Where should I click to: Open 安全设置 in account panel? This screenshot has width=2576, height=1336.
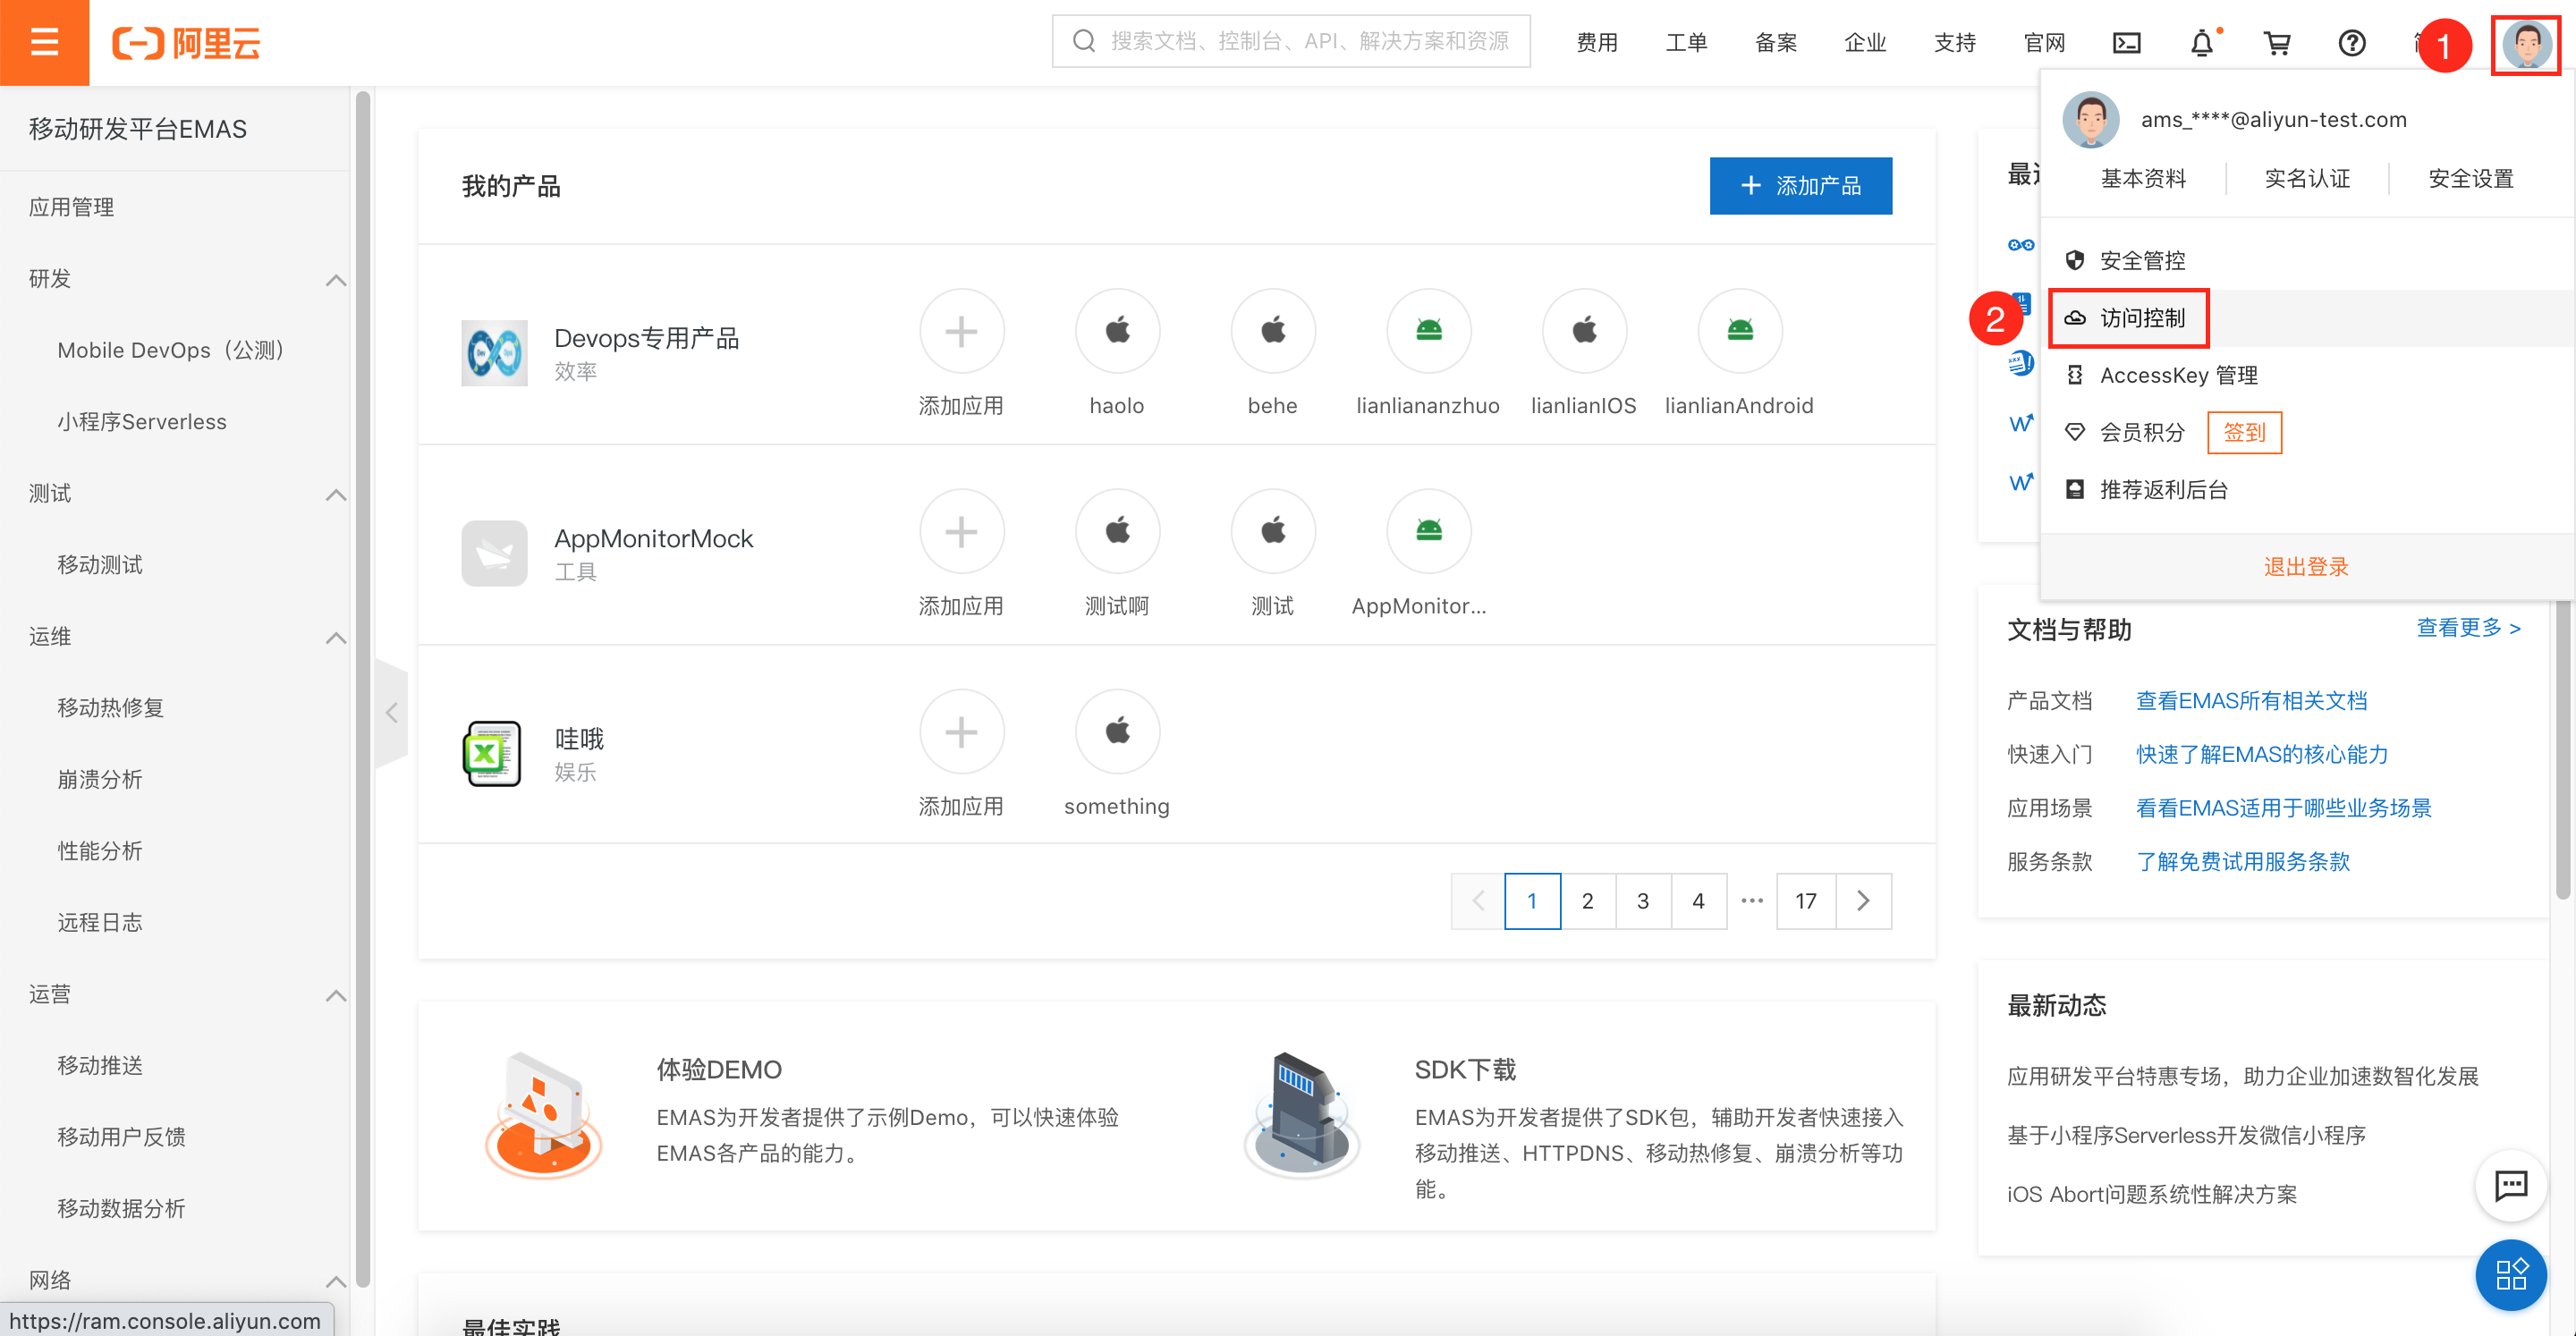pyautogui.click(x=2471, y=179)
